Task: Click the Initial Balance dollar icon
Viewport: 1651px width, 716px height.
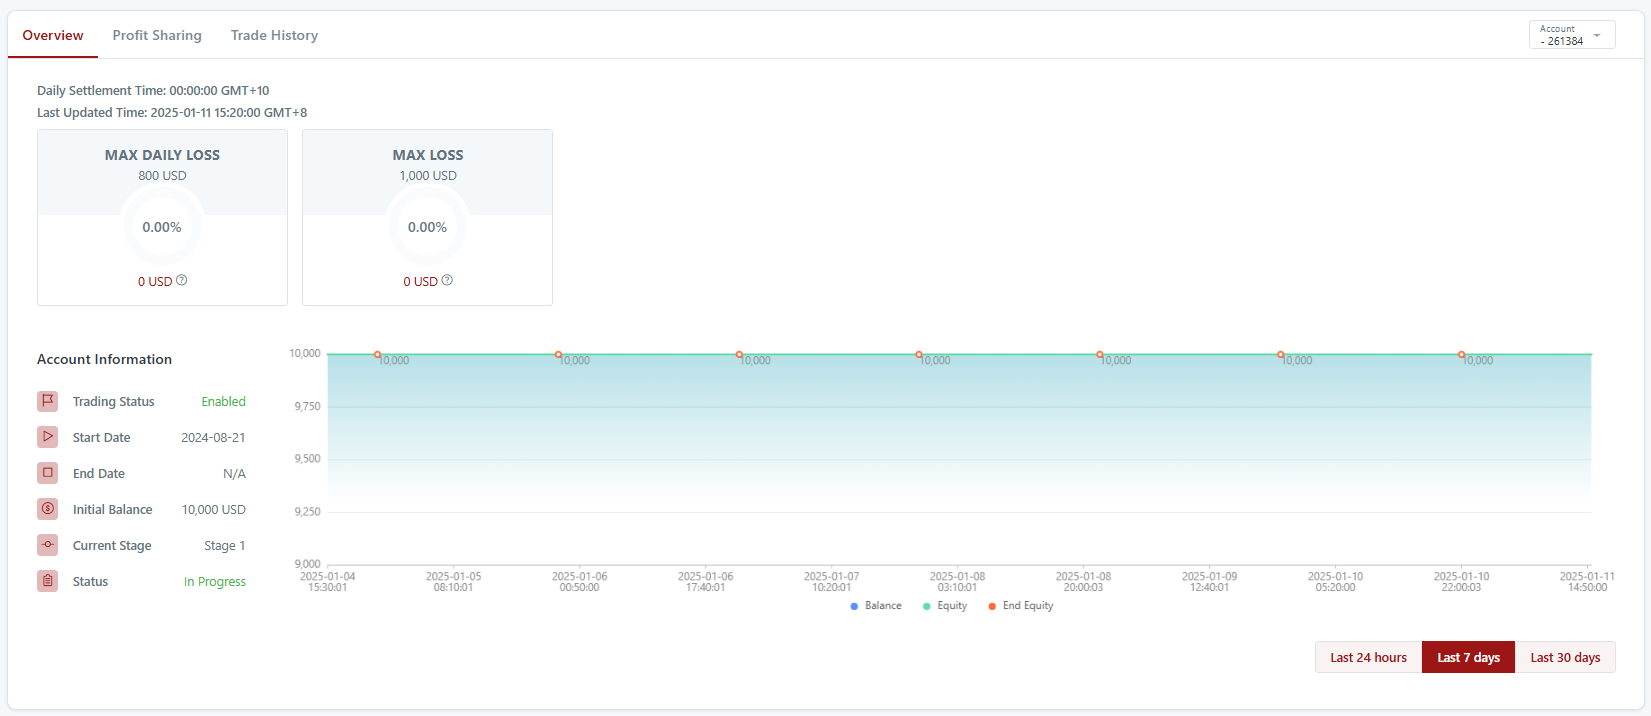Action: pyautogui.click(x=47, y=509)
